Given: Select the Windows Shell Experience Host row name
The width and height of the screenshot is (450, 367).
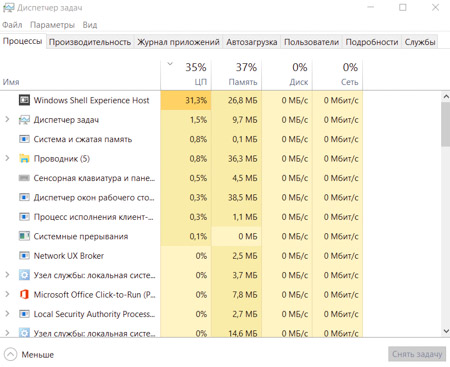Looking at the screenshot, I should point(91,100).
